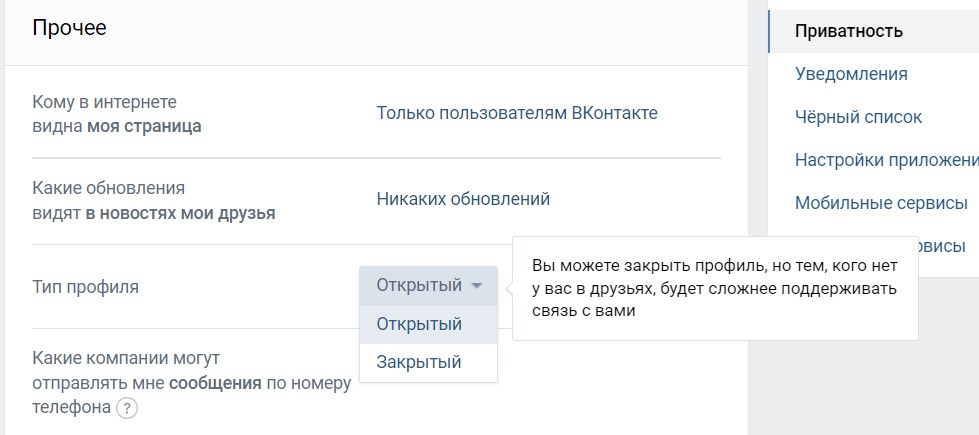Click the label about who sees моя страница
The width and height of the screenshot is (979, 435).
116,114
